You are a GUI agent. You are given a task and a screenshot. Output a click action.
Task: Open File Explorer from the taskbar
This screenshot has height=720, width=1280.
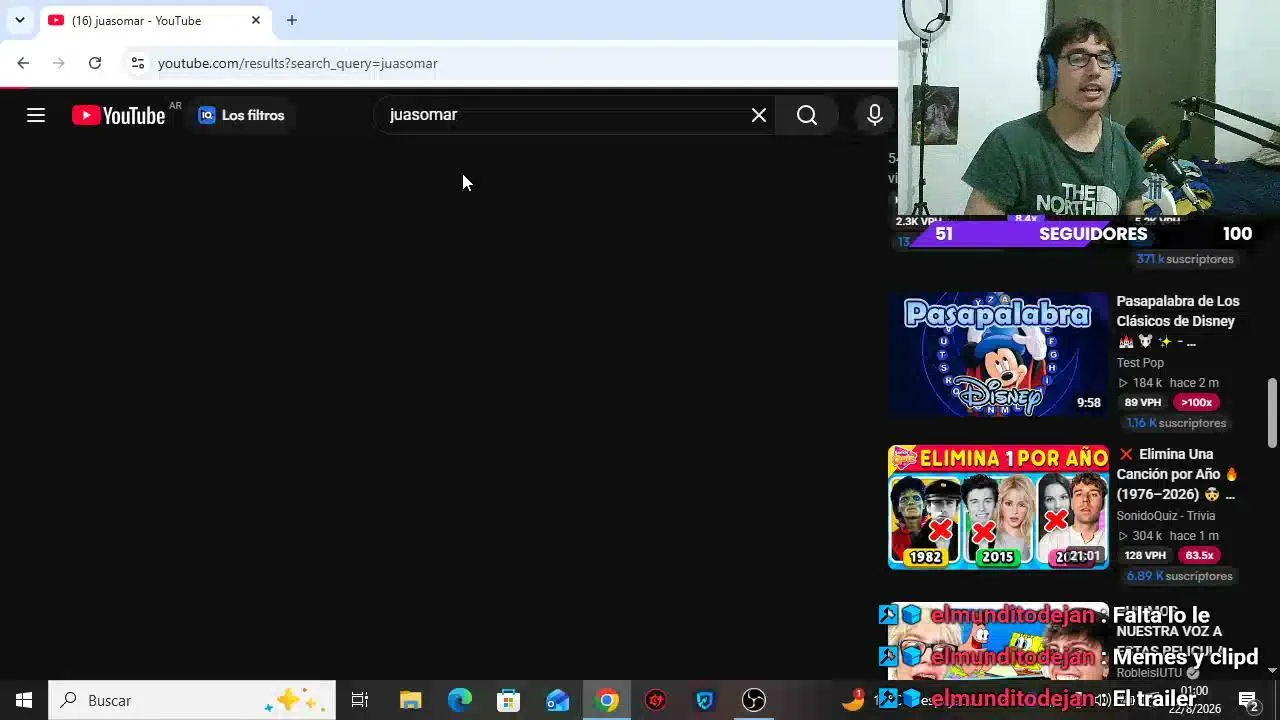[410, 700]
